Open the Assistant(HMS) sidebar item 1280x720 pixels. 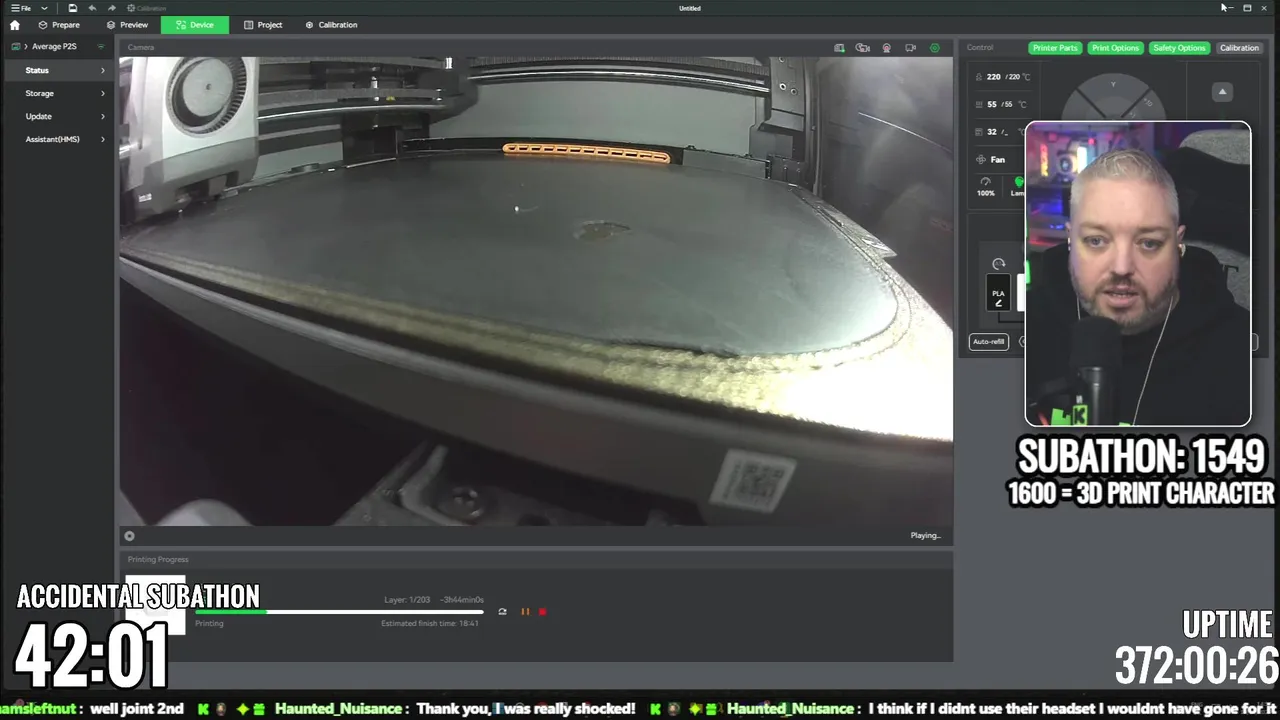pyautogui.click(x=60, y=139)
